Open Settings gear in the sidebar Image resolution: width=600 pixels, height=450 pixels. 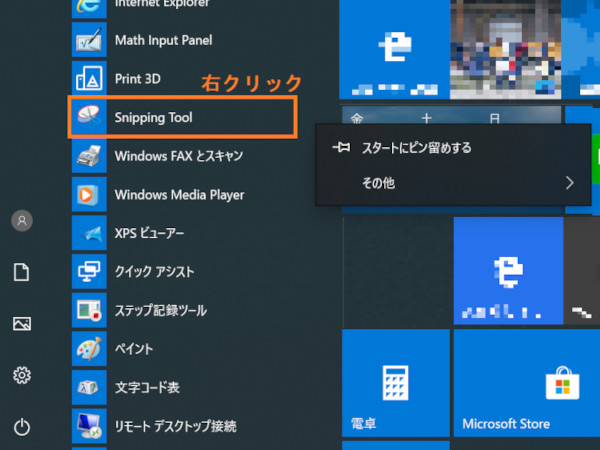22,375
